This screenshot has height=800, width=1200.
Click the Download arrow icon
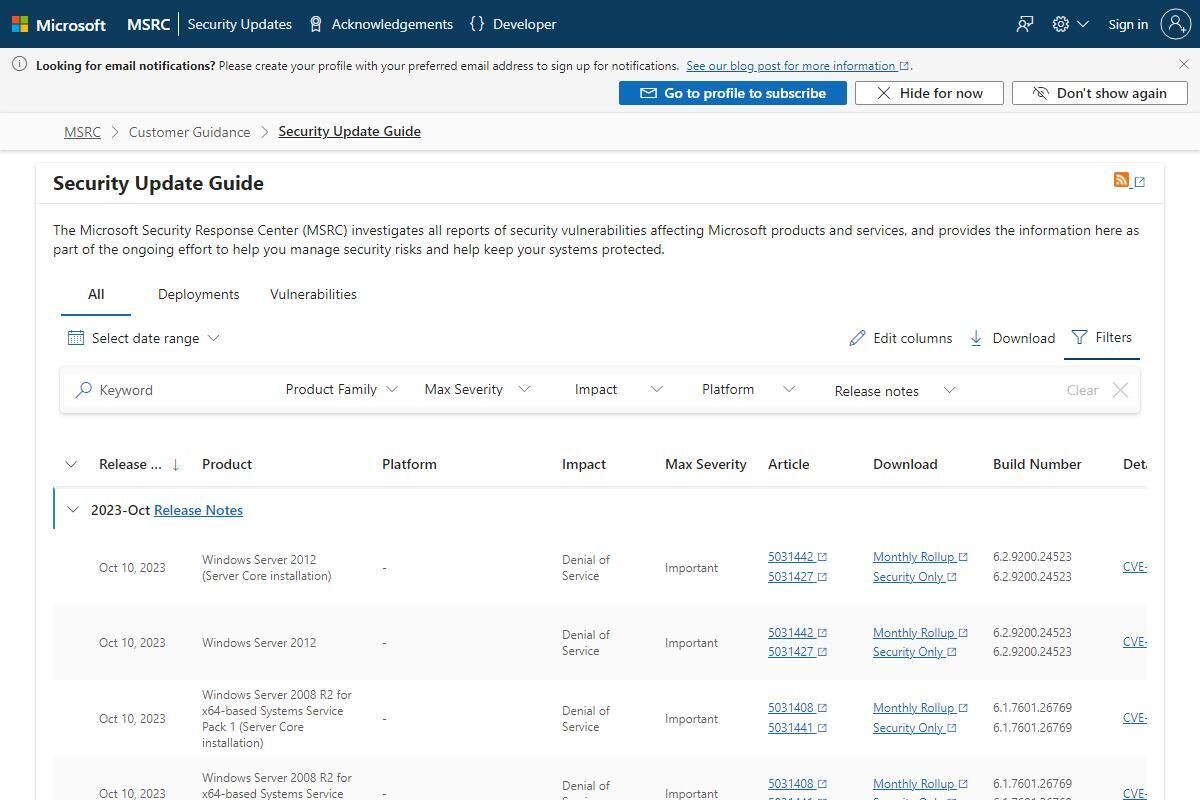976,338
